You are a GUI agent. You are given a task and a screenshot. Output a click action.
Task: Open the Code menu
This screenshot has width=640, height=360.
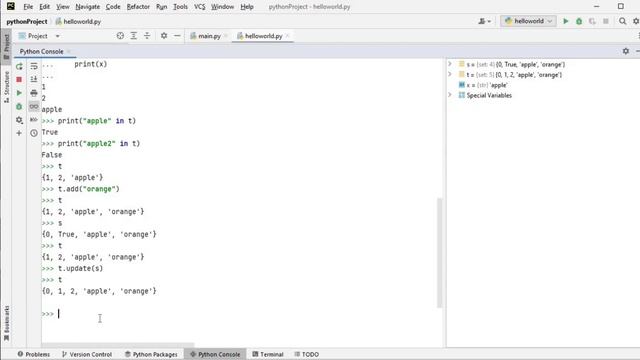113,7
